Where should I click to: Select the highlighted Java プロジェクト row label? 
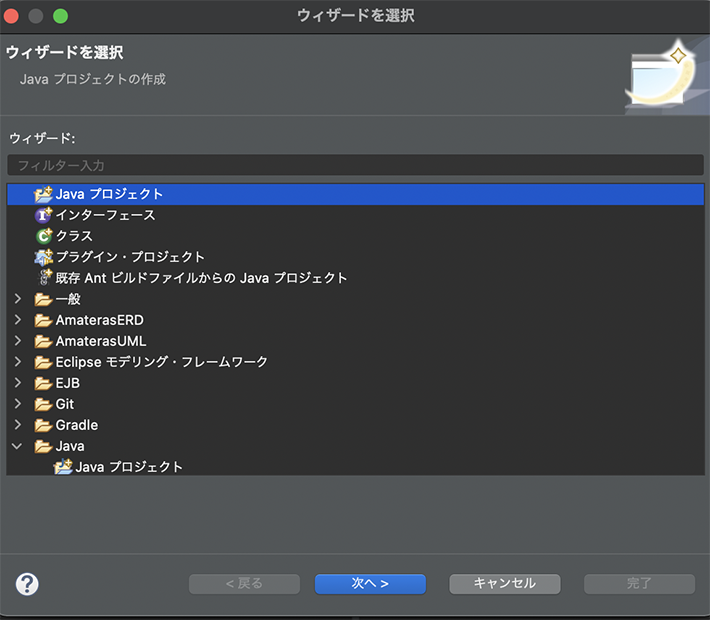click(x=109, y=194)
